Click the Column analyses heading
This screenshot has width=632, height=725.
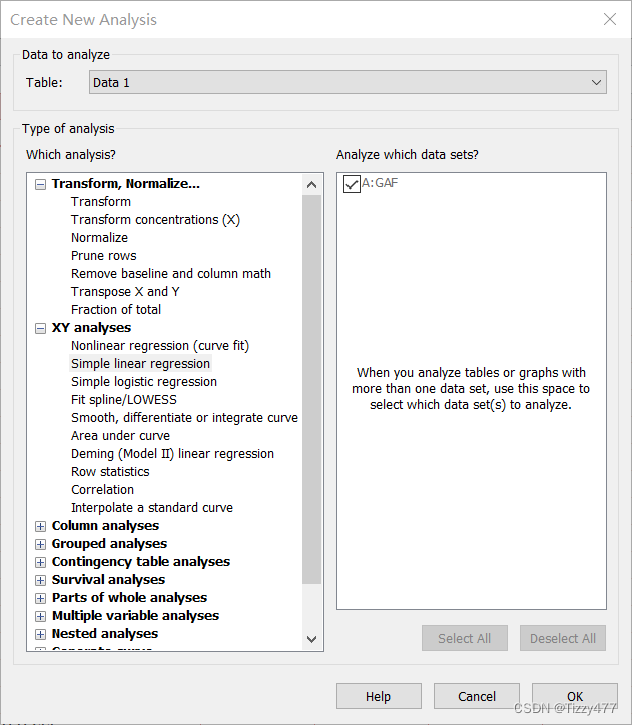pos(105,526)
